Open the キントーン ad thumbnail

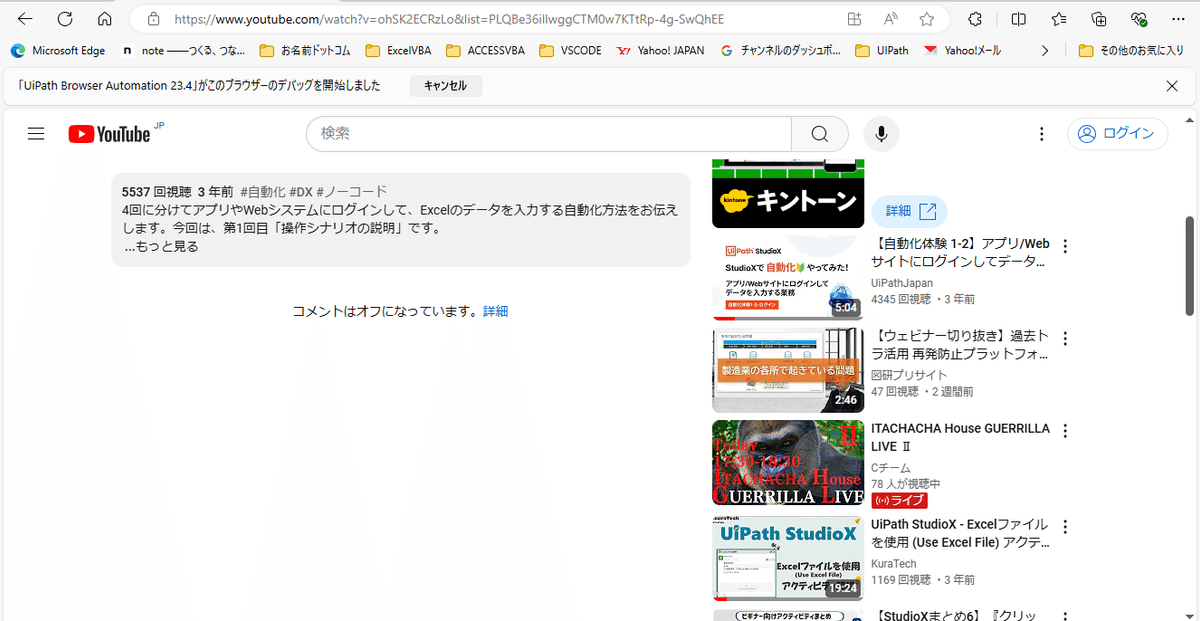788,193
